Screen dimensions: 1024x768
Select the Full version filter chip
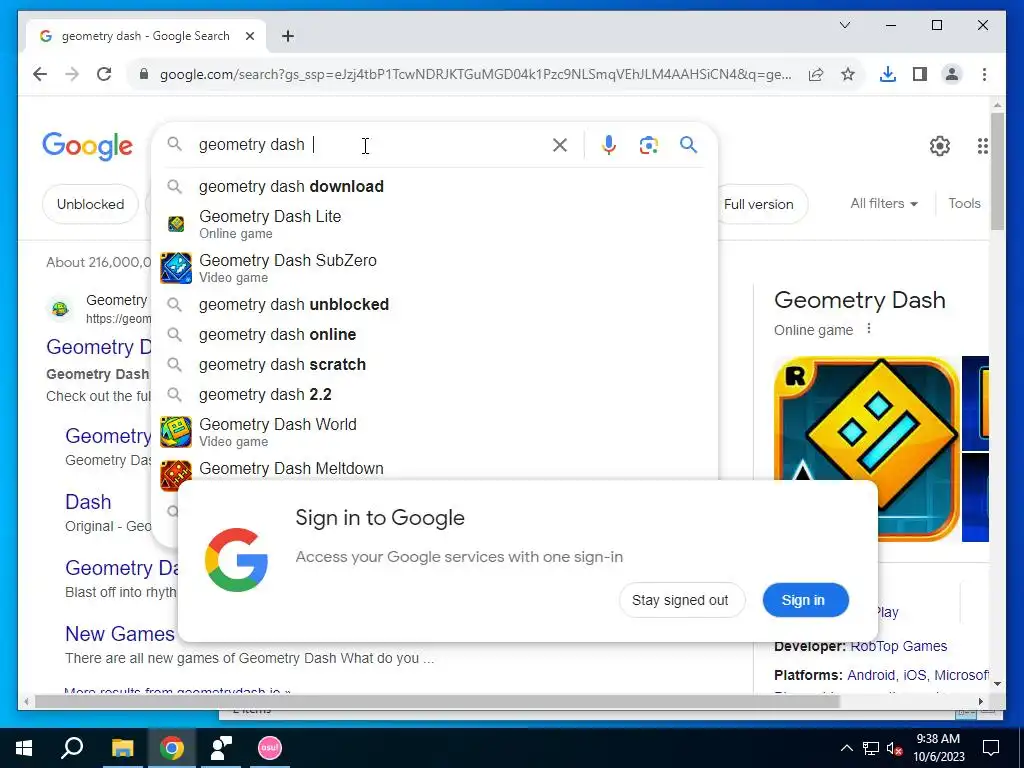tap(760, 204)
